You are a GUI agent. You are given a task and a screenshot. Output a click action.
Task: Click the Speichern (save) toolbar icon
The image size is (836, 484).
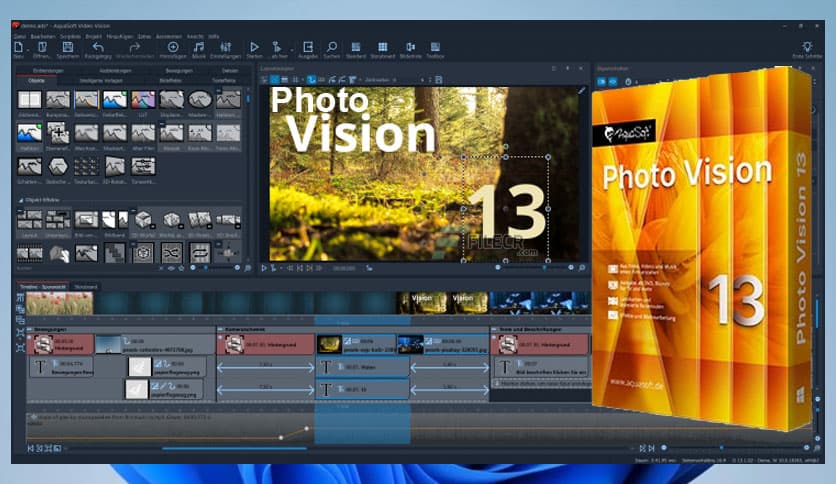[x=68, y=47]
